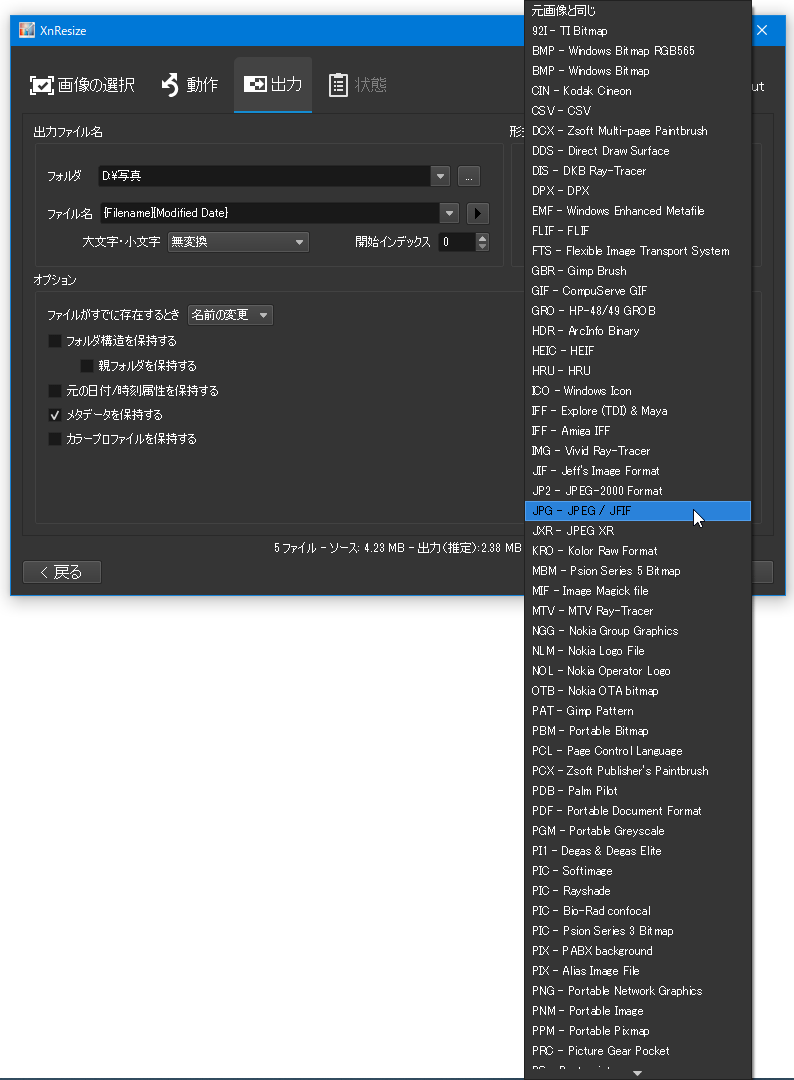Choose KRO - Kolor Raw Format
Image resolution: width=794 pixels, height=1080 pixels.
coord(638,550)
